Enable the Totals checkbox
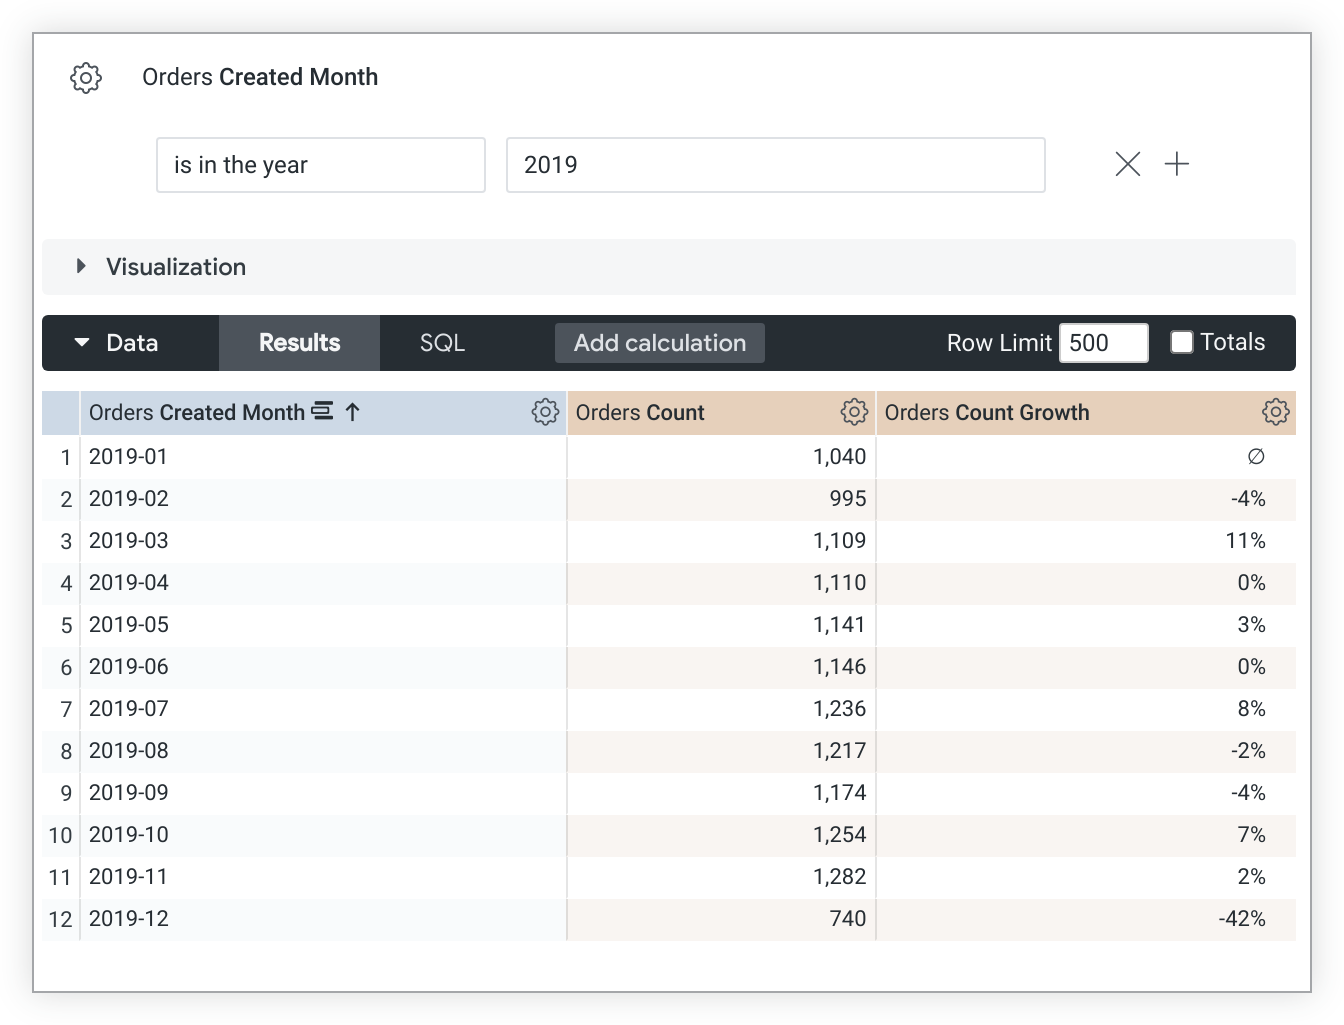1344x1025 pixels. [1182, 342]
